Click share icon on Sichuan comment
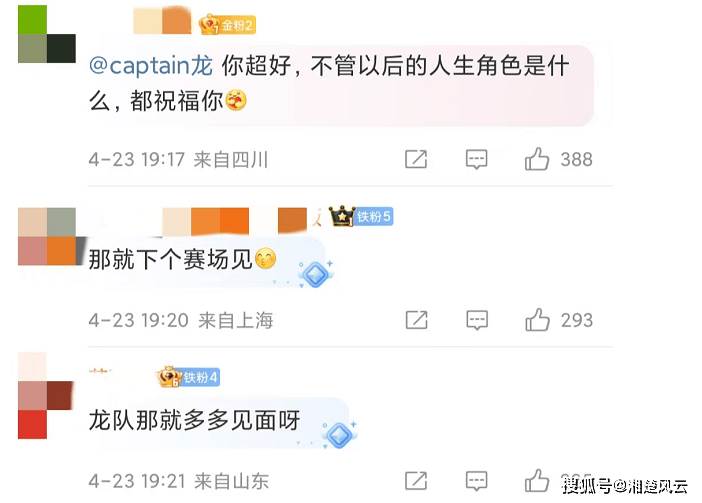 (x=416, y=159)
